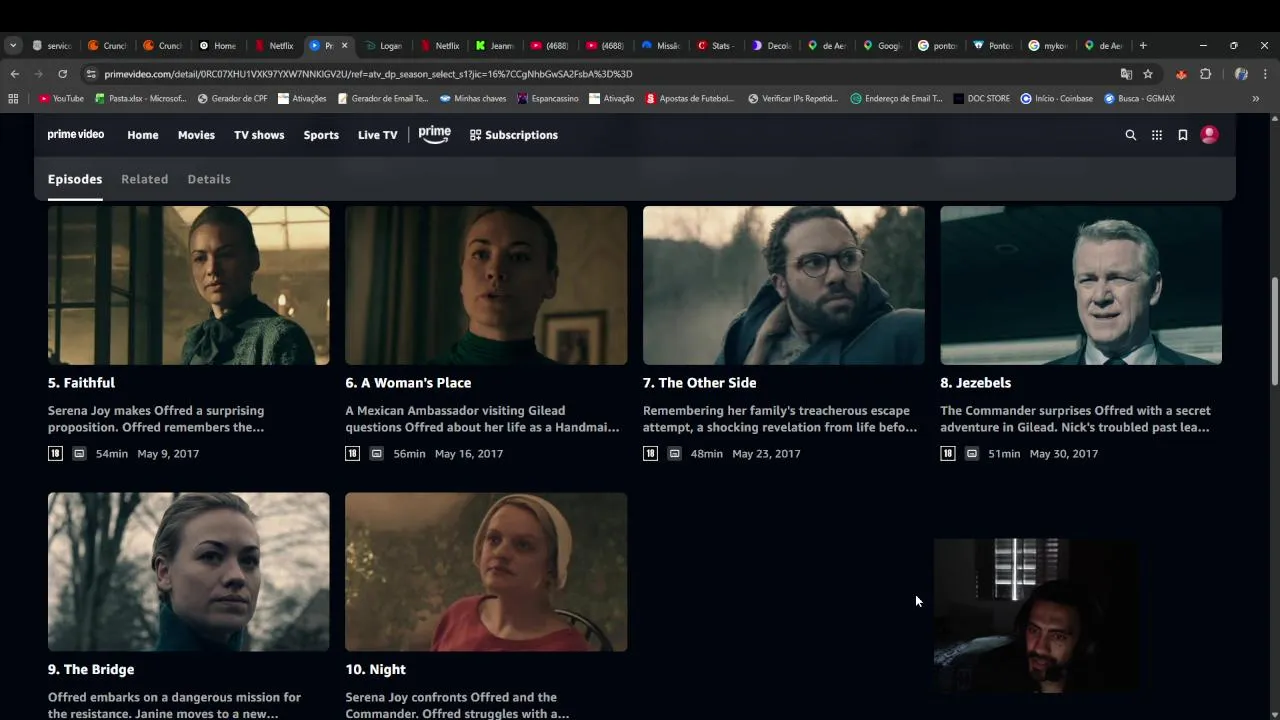Open the YouTube bookmark
Screen dimensions: 1280x720
click(x=61, y=99)
